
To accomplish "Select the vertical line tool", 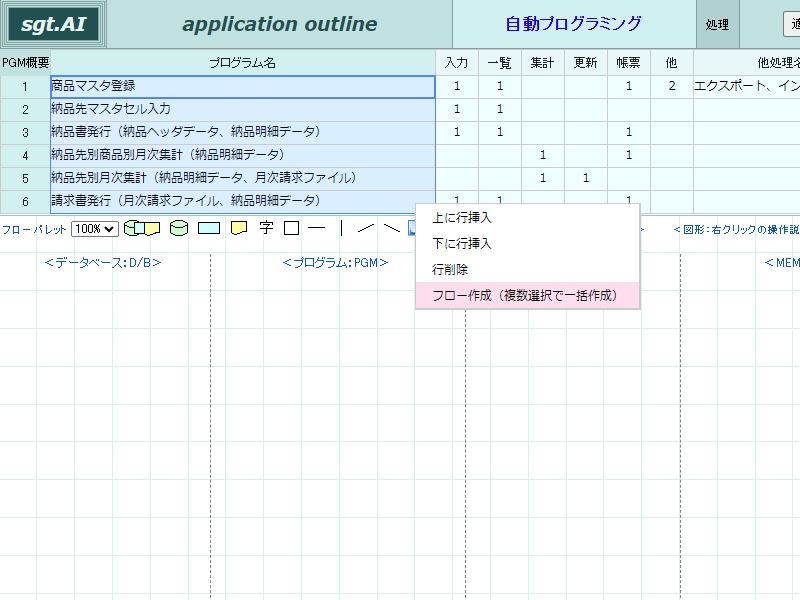I will click(341, 228).
